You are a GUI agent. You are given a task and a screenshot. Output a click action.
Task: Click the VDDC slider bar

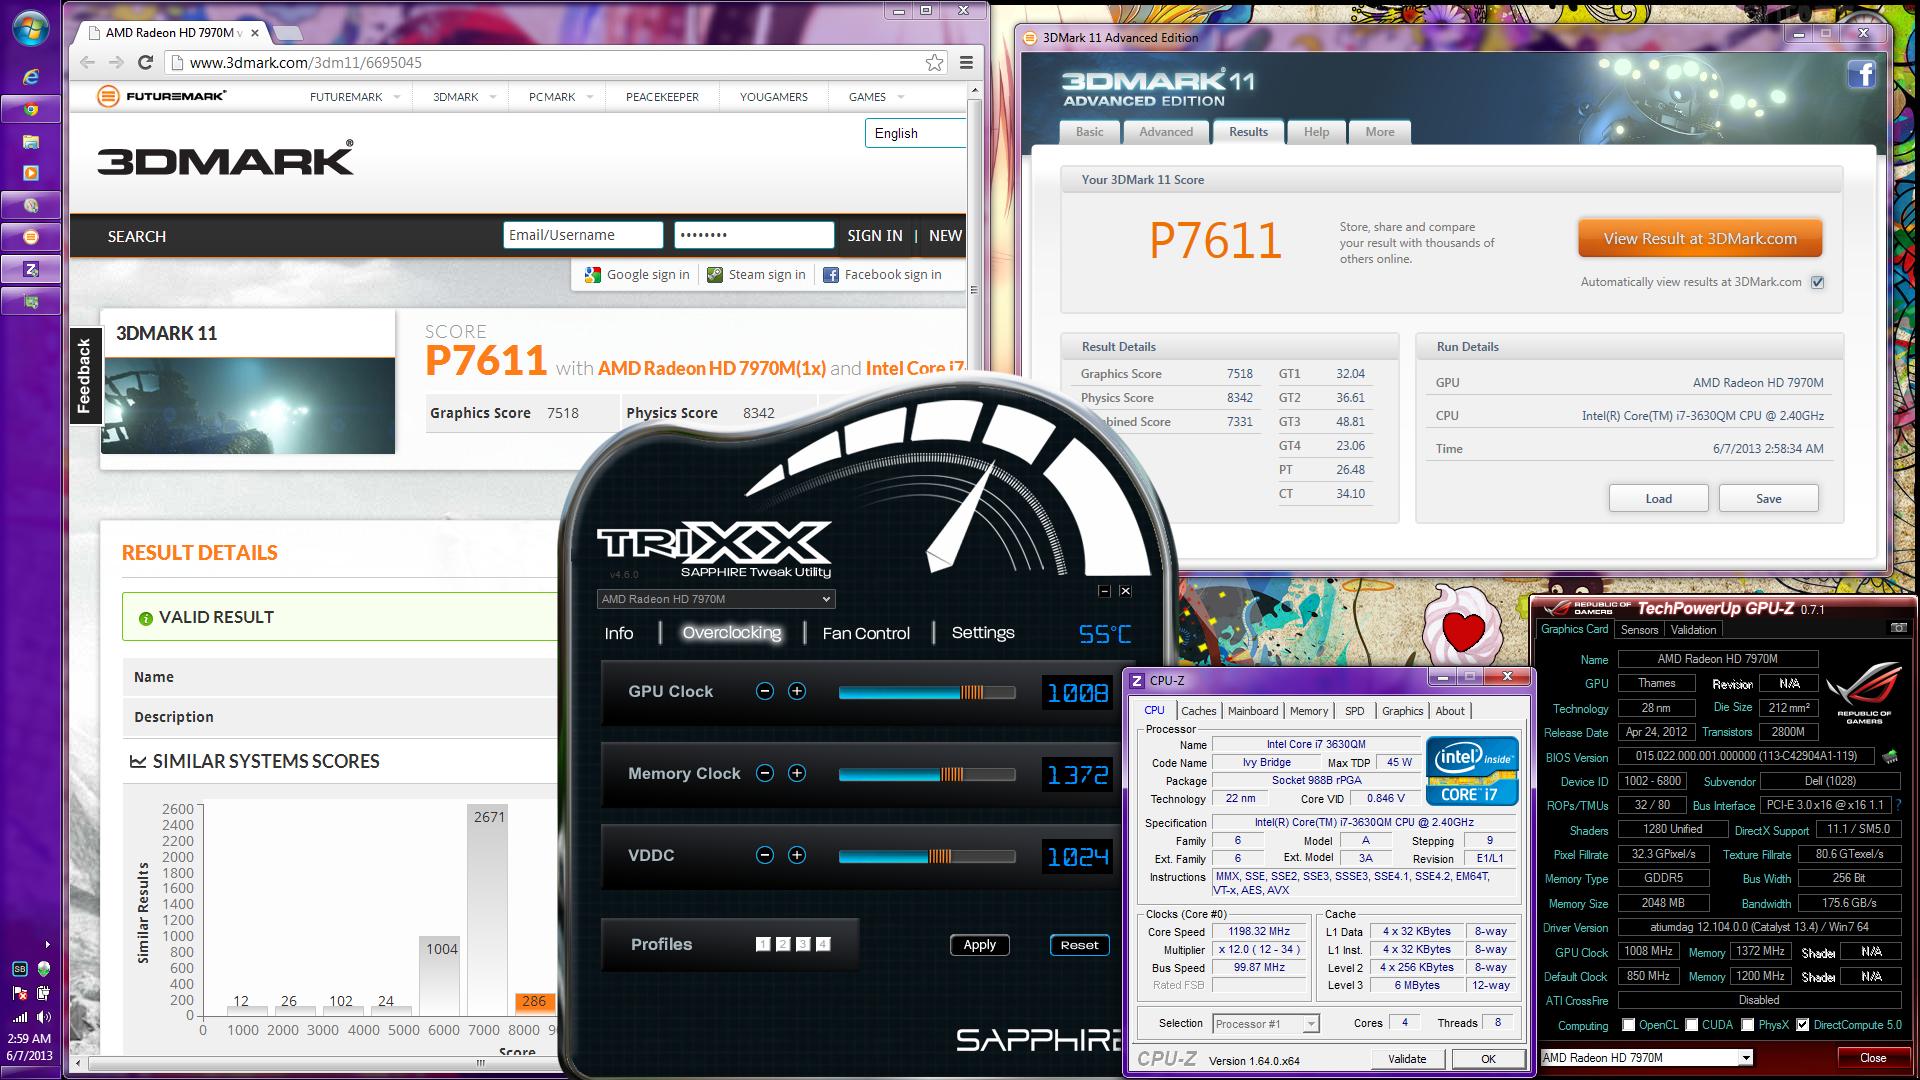926,856
